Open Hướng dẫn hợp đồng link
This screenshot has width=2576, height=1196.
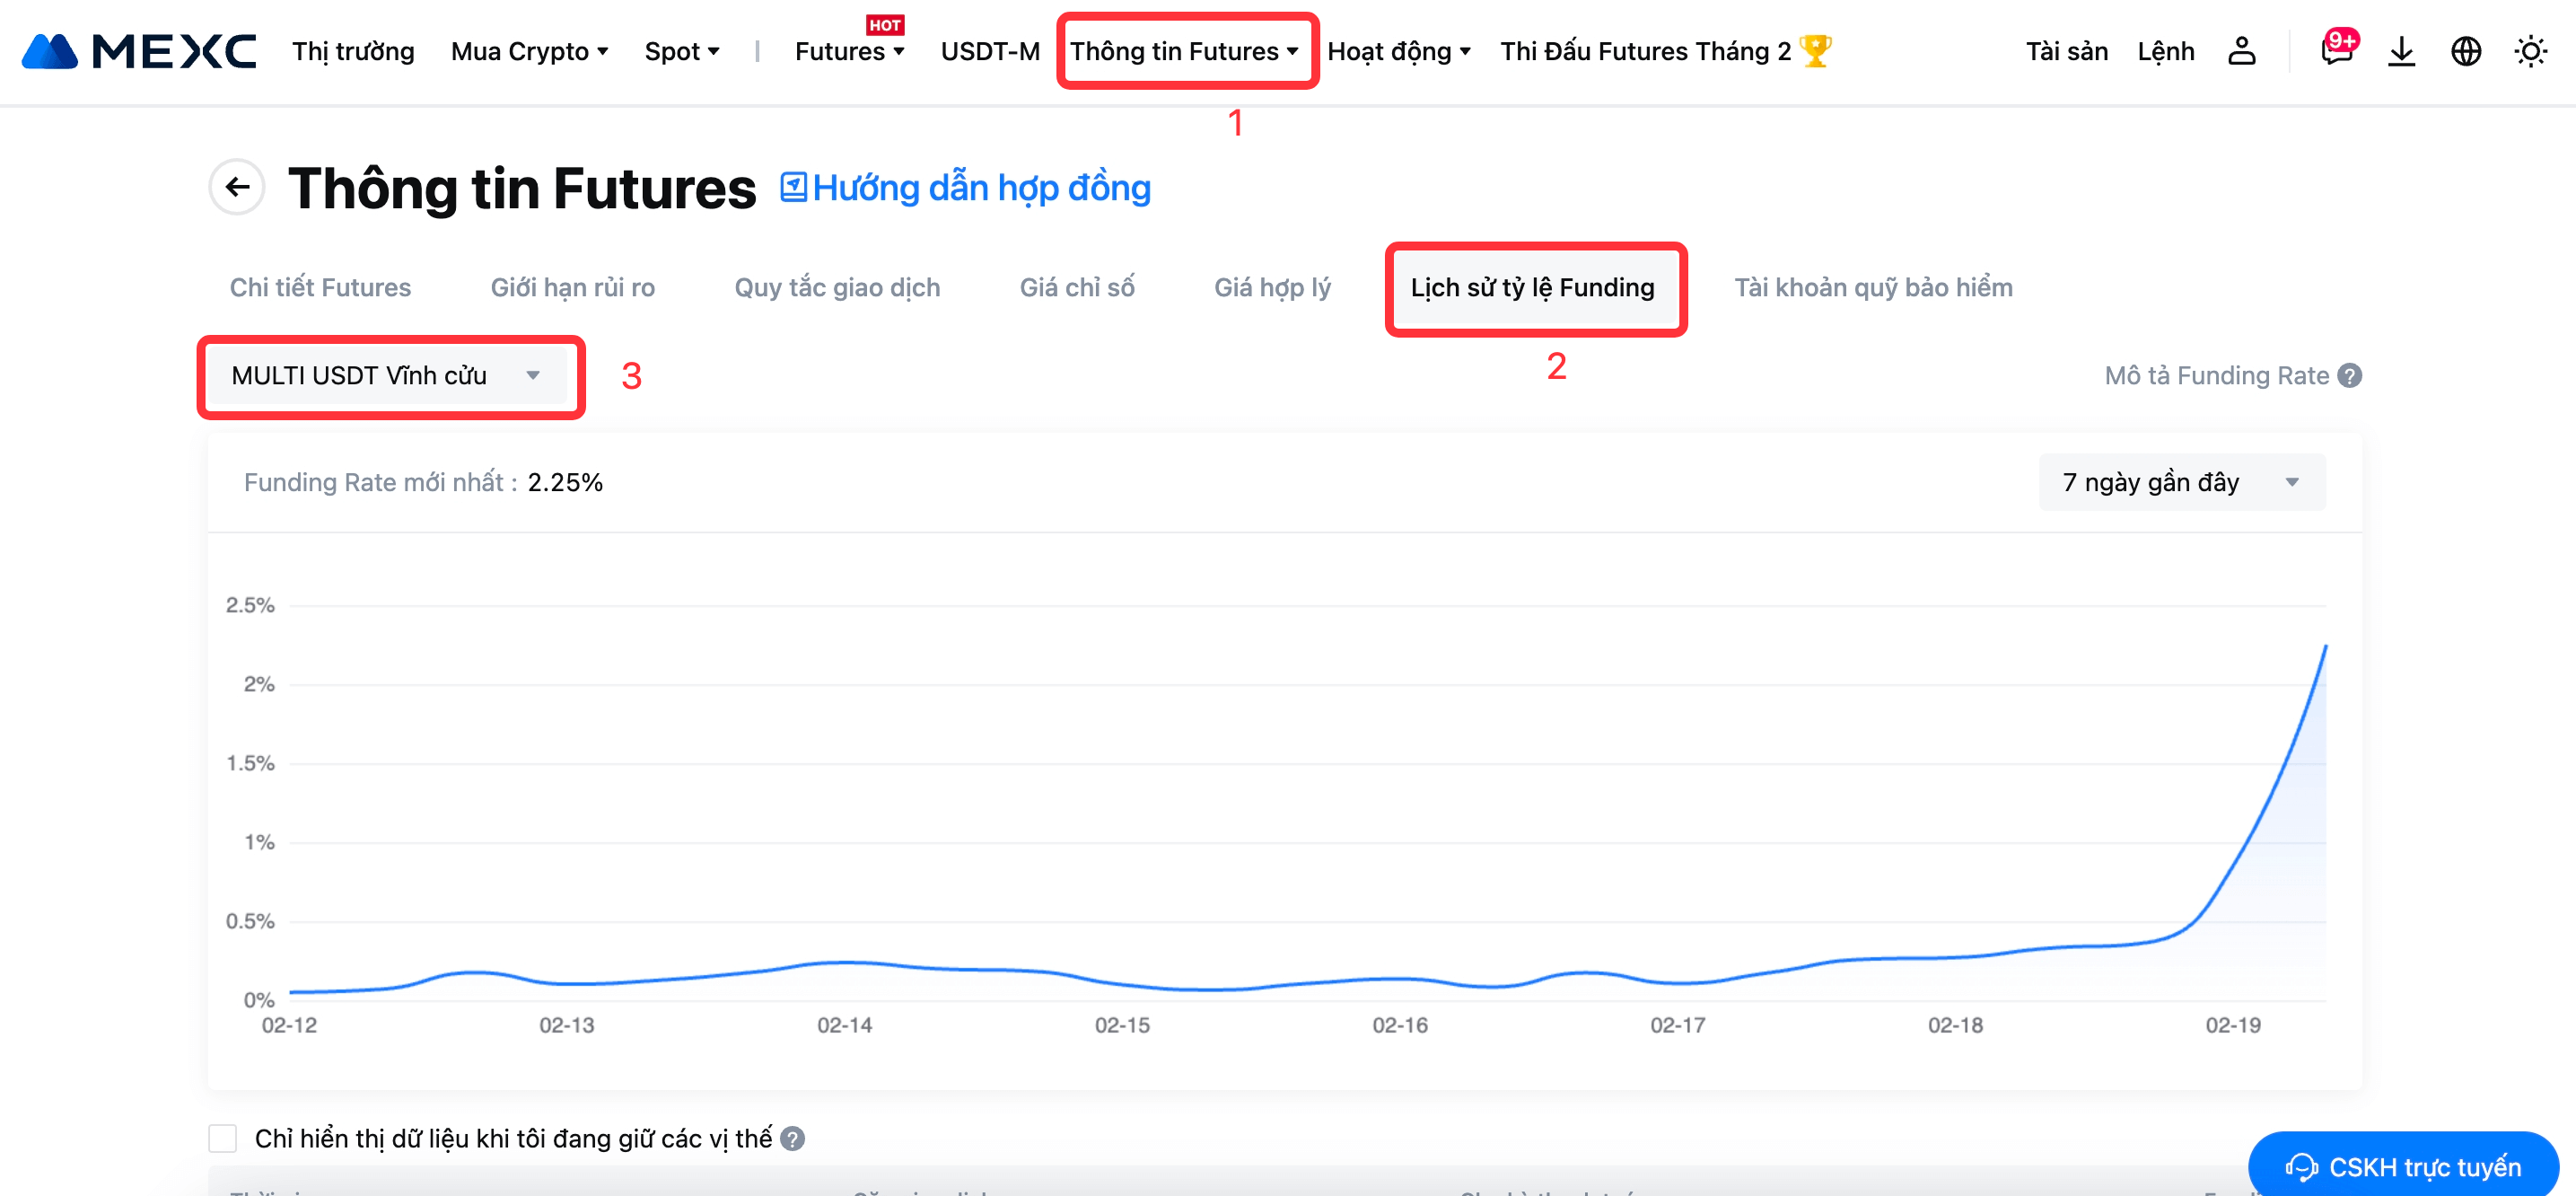coord(966,188)
